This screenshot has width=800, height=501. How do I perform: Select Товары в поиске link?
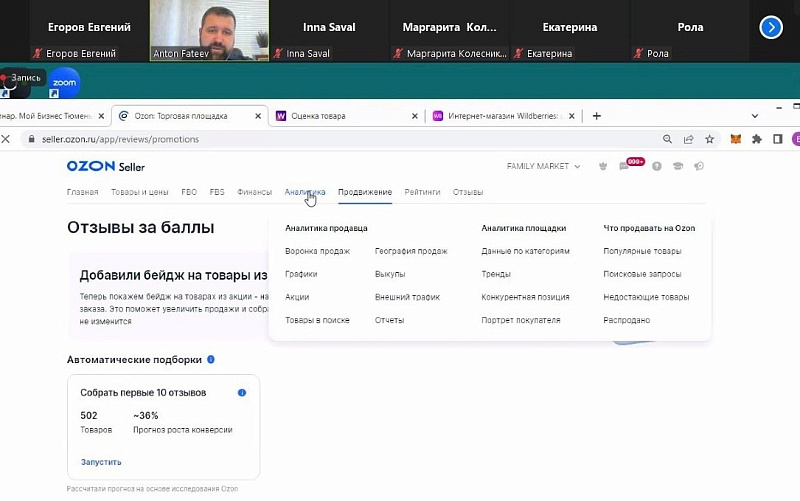(317, 320)
